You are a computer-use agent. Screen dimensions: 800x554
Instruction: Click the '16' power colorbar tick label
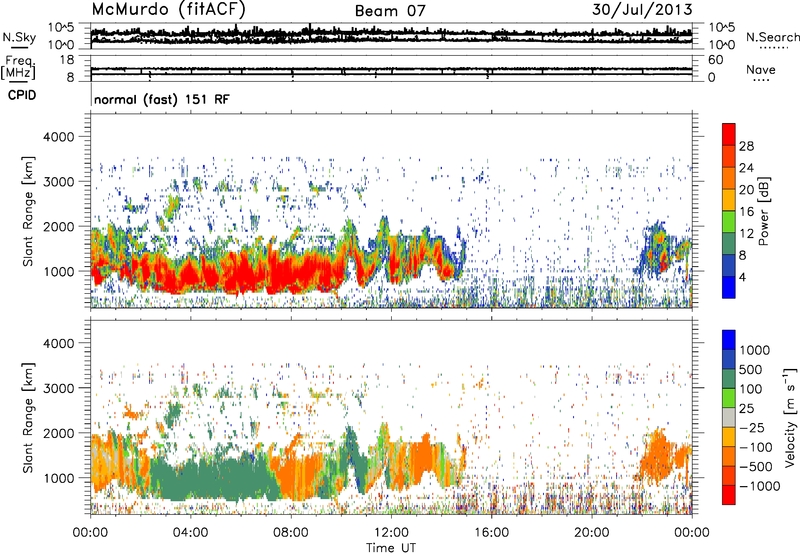[746, 212]
